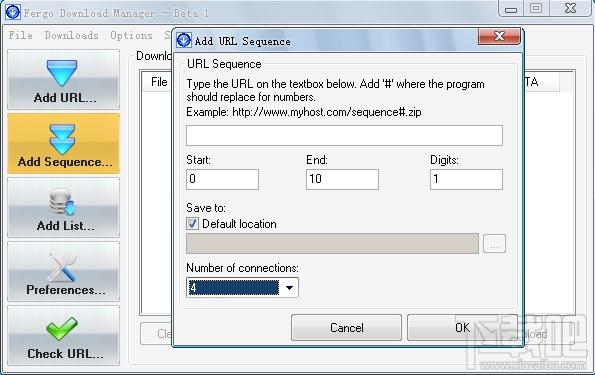Click the Fergo Download Manager title icon
Image resolution: width=595 pixels, height=375 pixels.
pos(13,12)
